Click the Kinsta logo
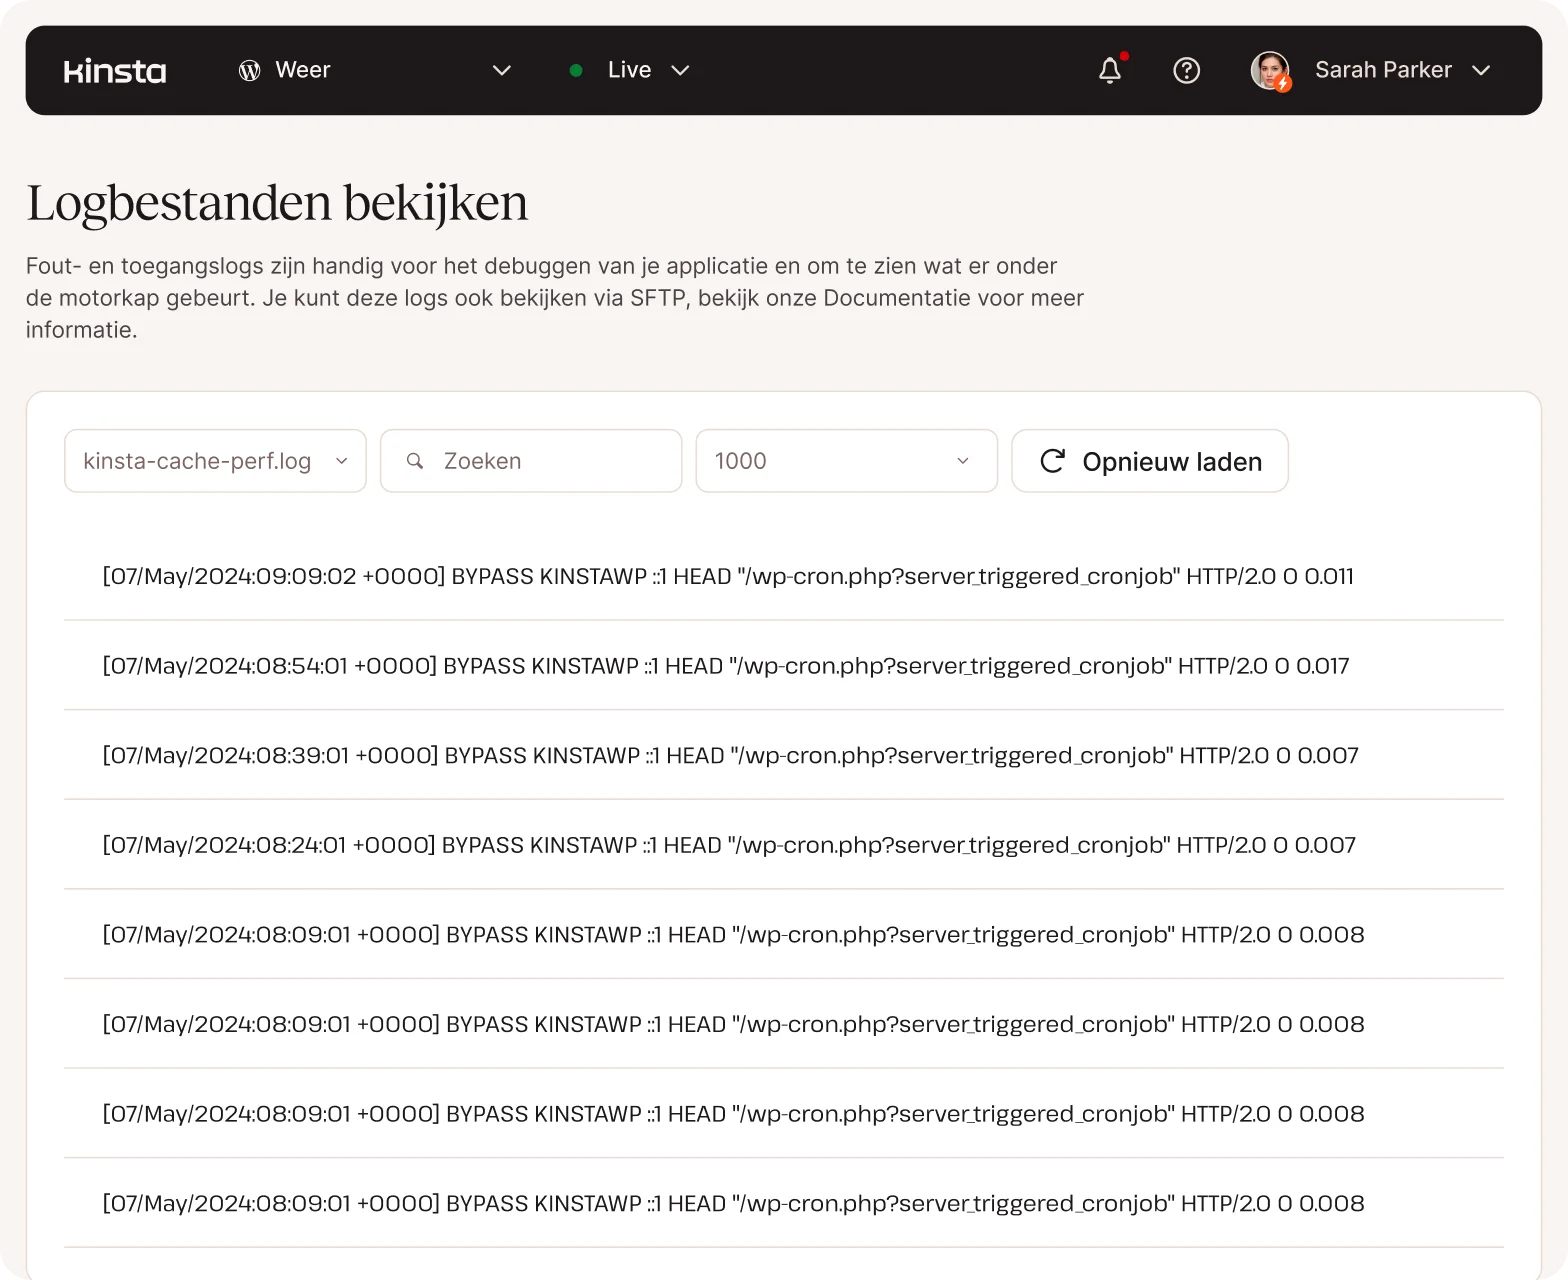1568x1280 pixels. pos(115,71)
